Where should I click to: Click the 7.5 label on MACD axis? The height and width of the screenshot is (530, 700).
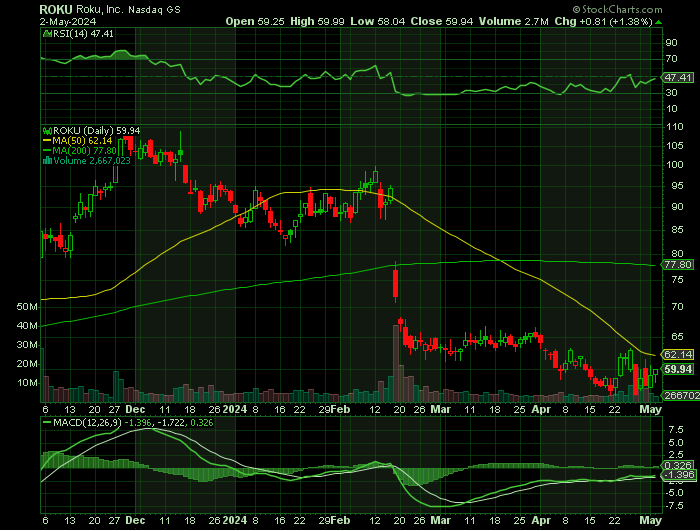pos(676,430)
